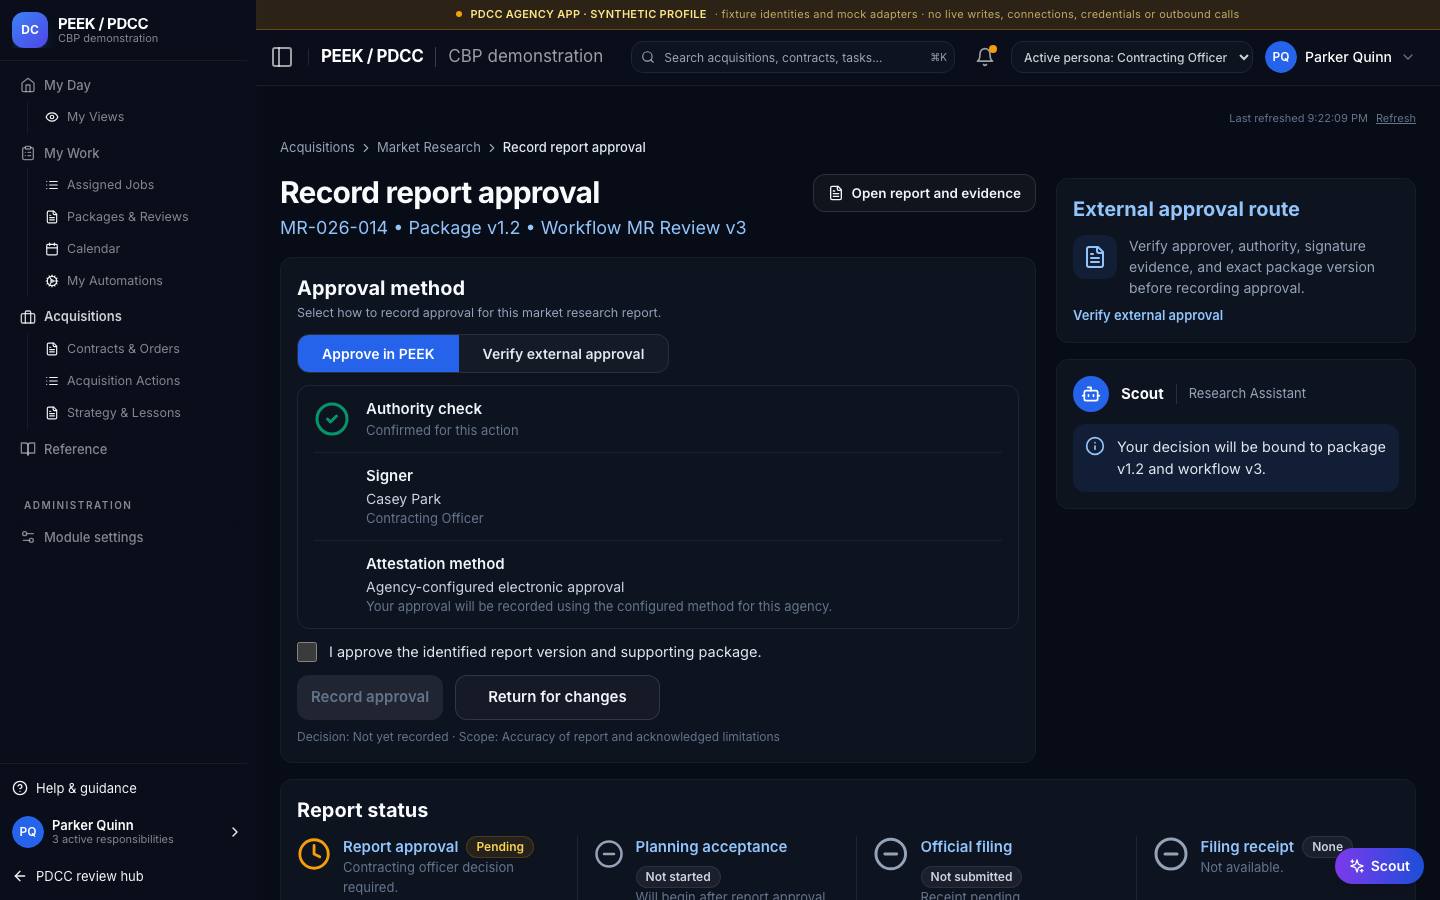The image size is (1440, 900).
Task: Expand Parker Quinn responsibilities chevron in sidebar
Action: pyautogui.click(x=235, y=832)
